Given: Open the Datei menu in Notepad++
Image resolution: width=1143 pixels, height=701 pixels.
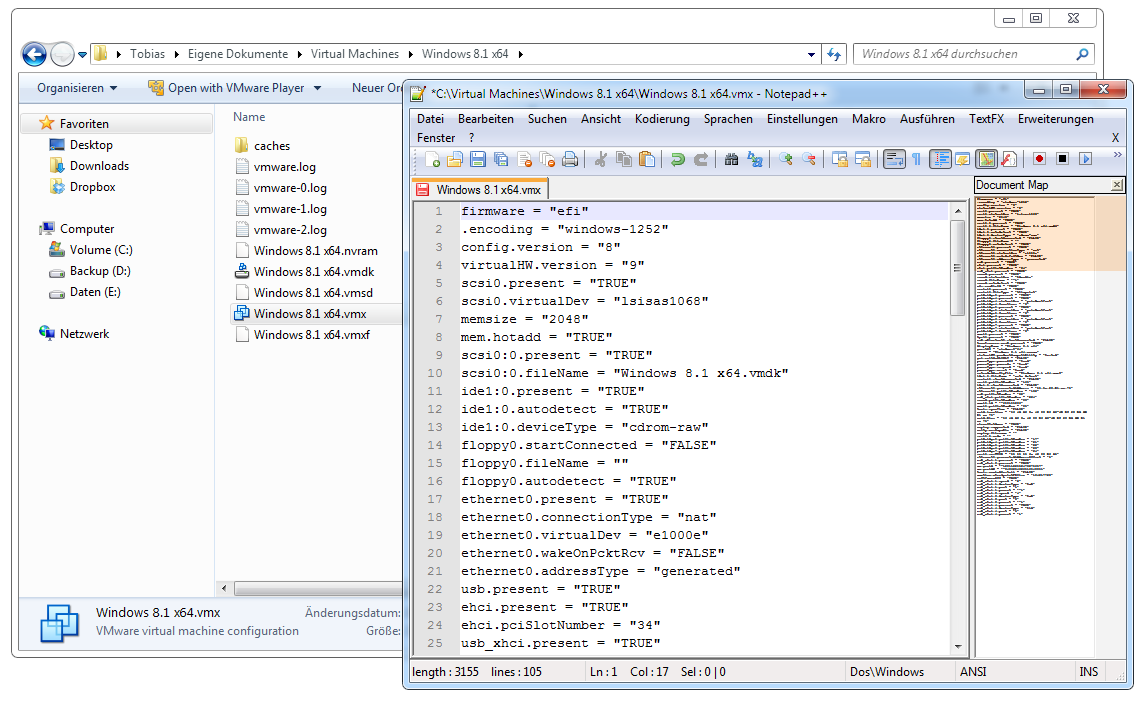Looking at the screenshot, I should pos(430,119).
